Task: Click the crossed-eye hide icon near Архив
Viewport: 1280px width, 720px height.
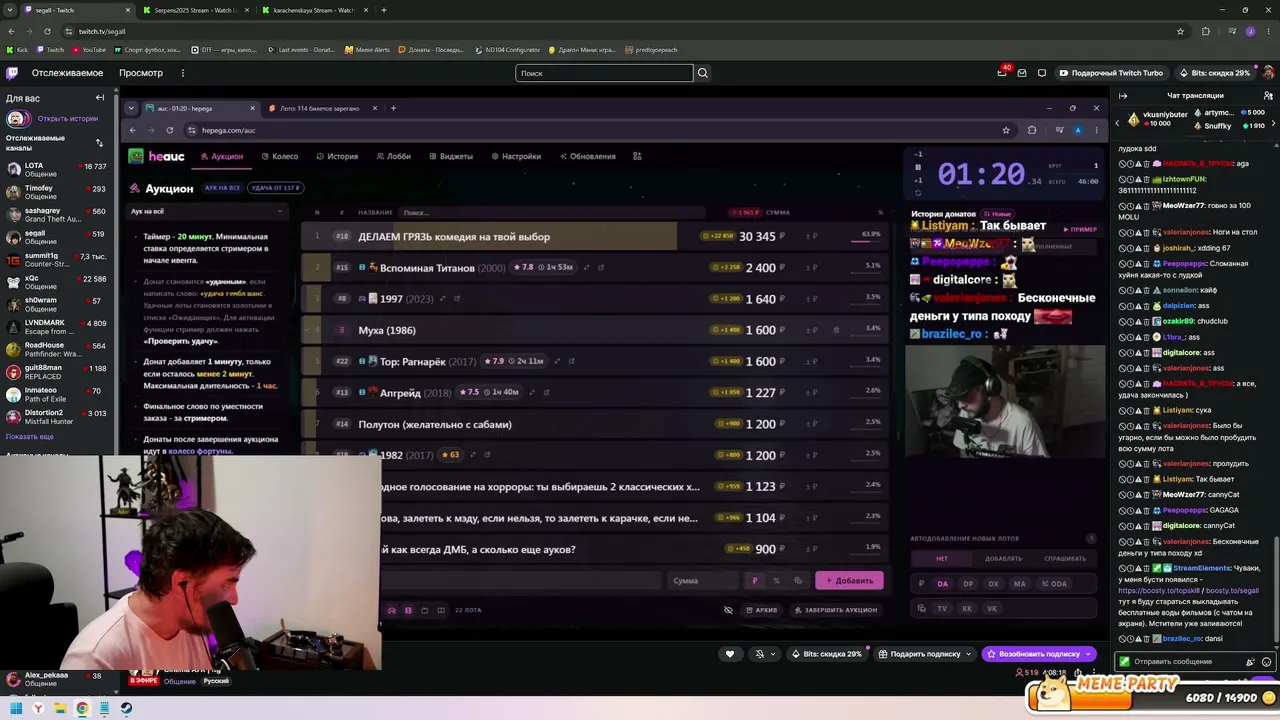Action: tap(728, 610)
